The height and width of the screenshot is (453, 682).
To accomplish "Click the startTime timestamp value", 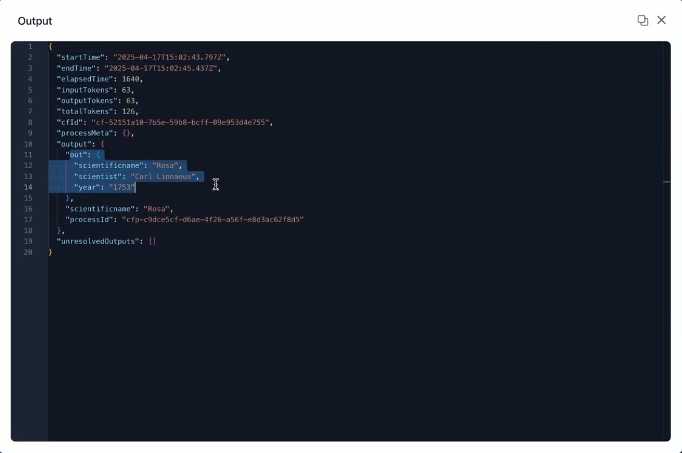I will (170, 57).
